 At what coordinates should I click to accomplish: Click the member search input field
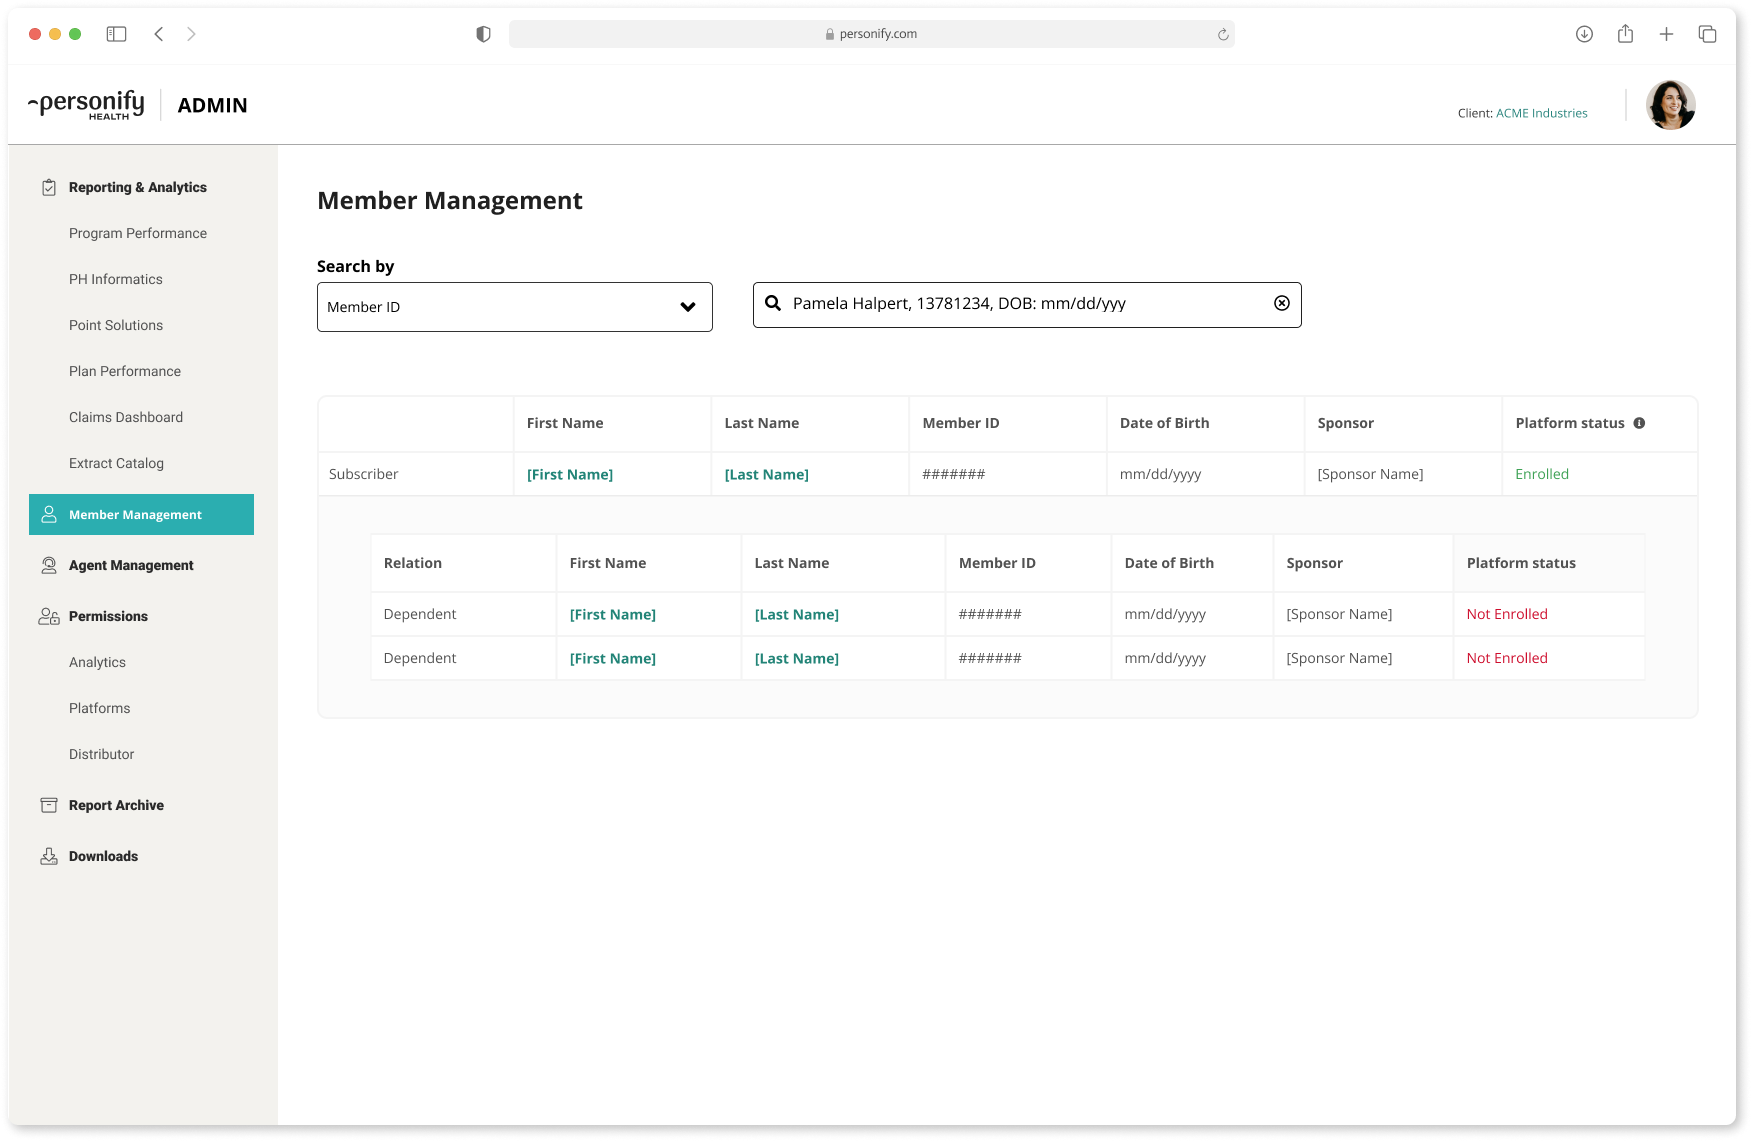click(1027, 304)
